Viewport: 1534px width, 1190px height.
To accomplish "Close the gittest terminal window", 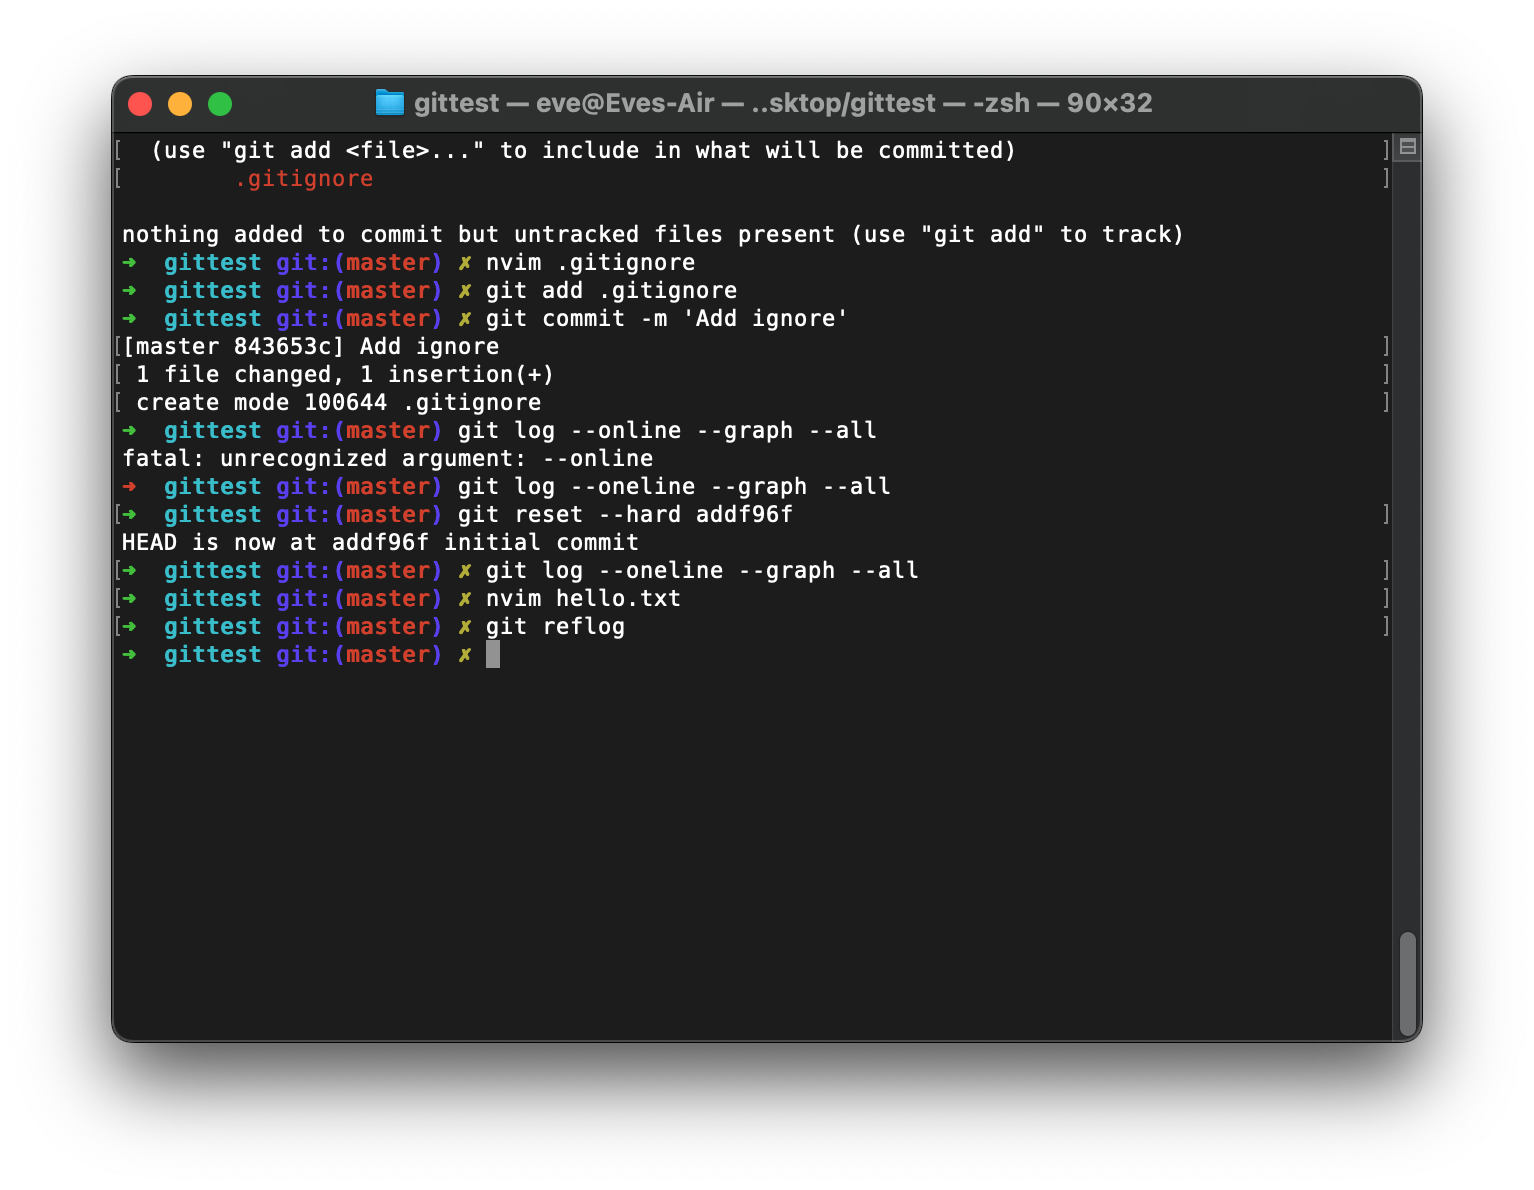I will (x=140, y=104).
